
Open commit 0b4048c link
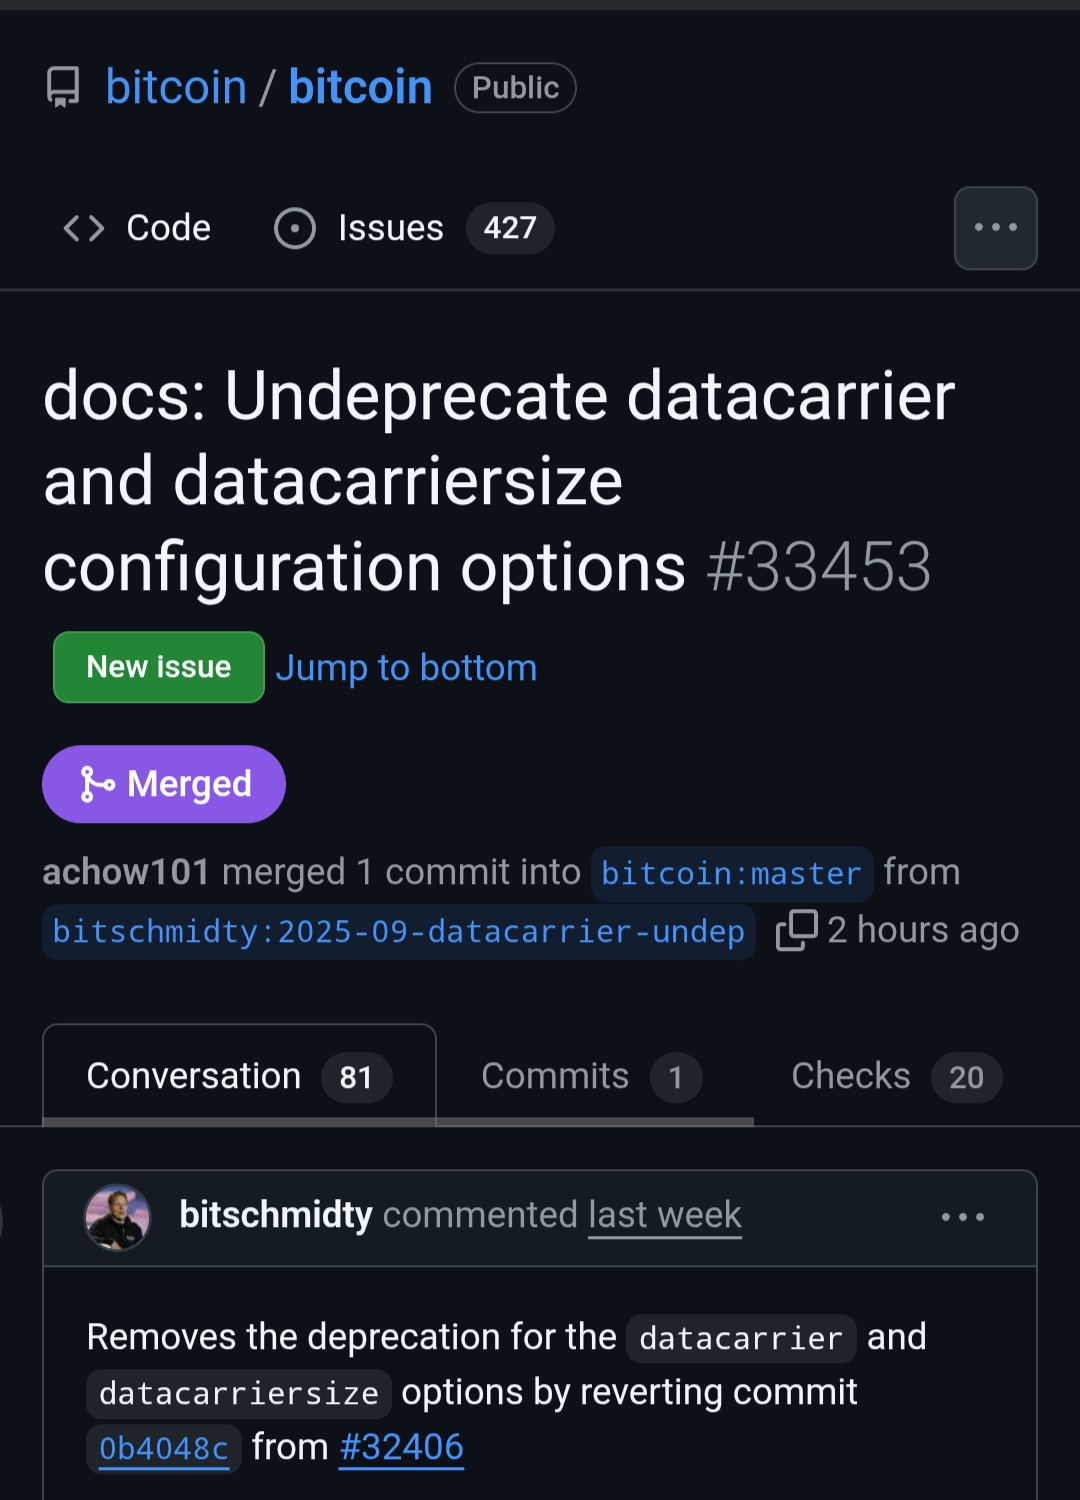coord(164,1448)
